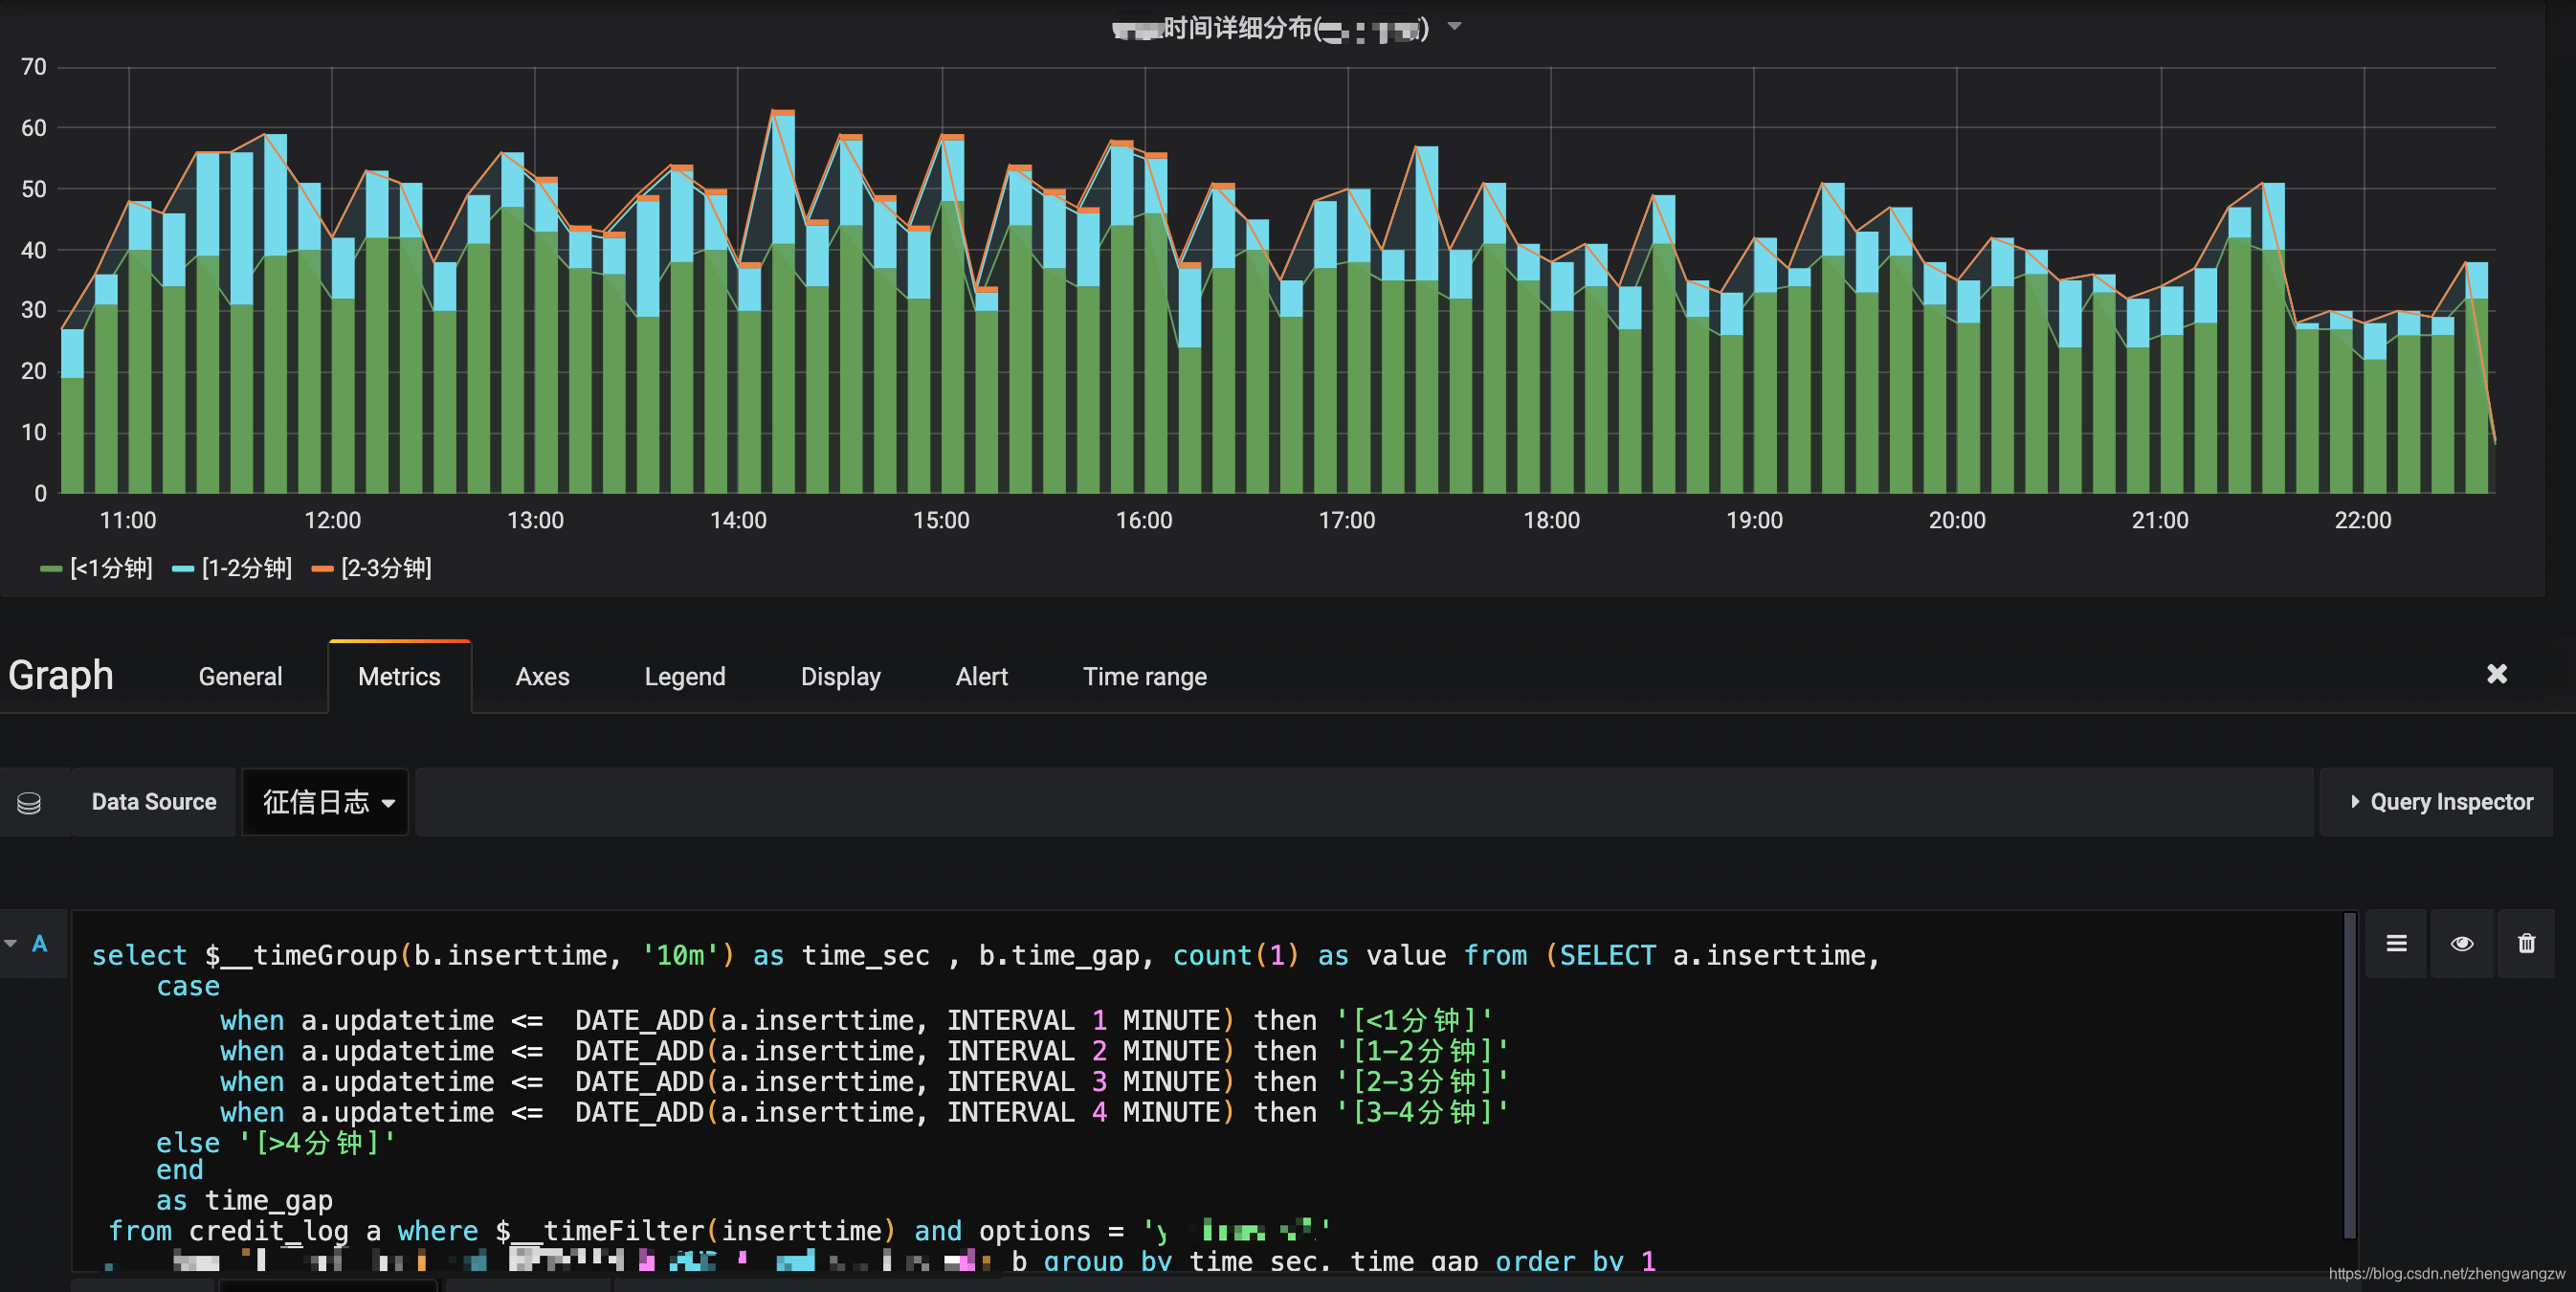
Task: Go to the Alert tab
Action: pyautogui.click(x=981, y=677)
